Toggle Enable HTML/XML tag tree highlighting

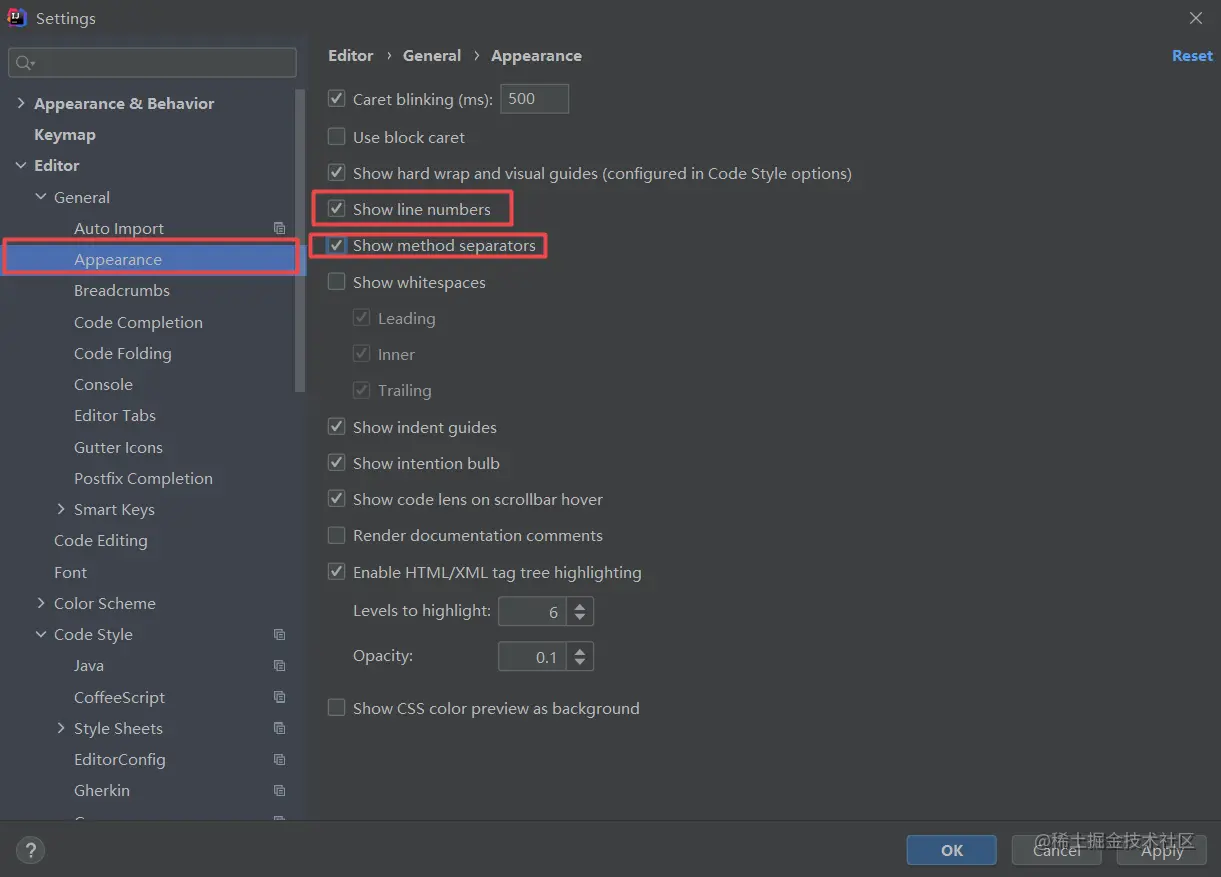pyautogui.click(x=337, y=572)
